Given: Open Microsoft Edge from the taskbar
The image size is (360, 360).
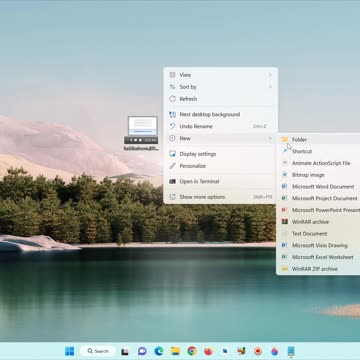Looking at the screenshot, I should 159,351.
